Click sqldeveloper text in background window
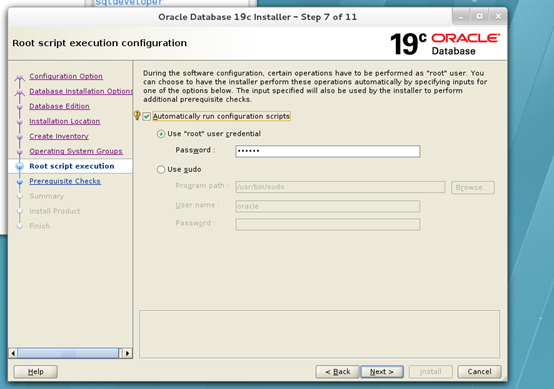This screenshot has height=389, width=554. [x=129, y=2]
